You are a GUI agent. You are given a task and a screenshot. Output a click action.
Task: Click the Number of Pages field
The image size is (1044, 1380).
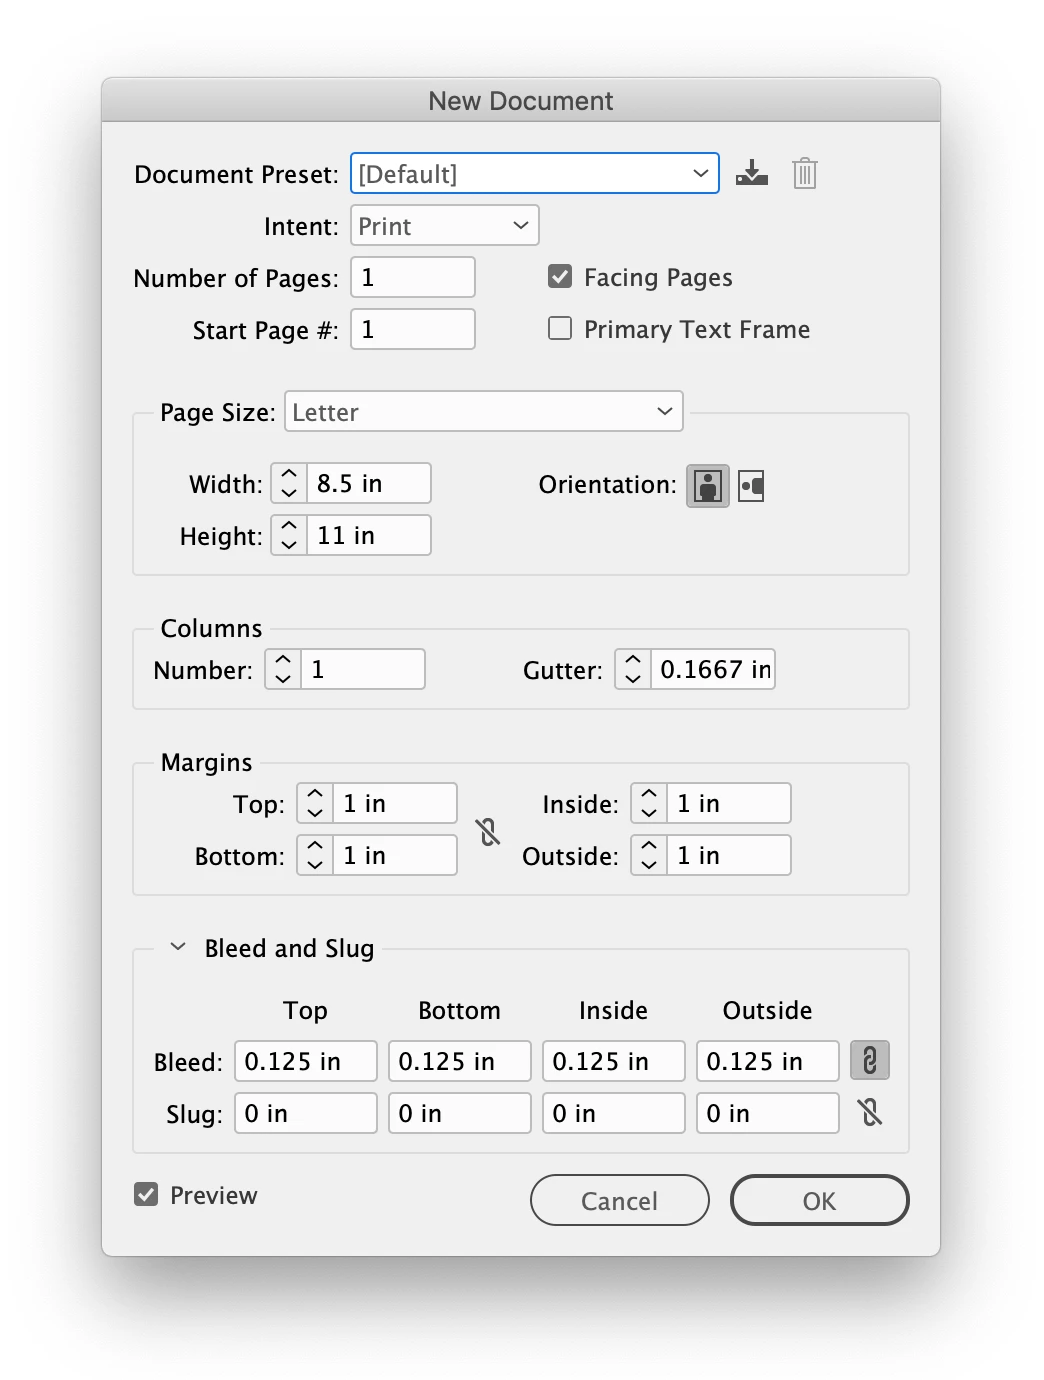click(413, 277)
